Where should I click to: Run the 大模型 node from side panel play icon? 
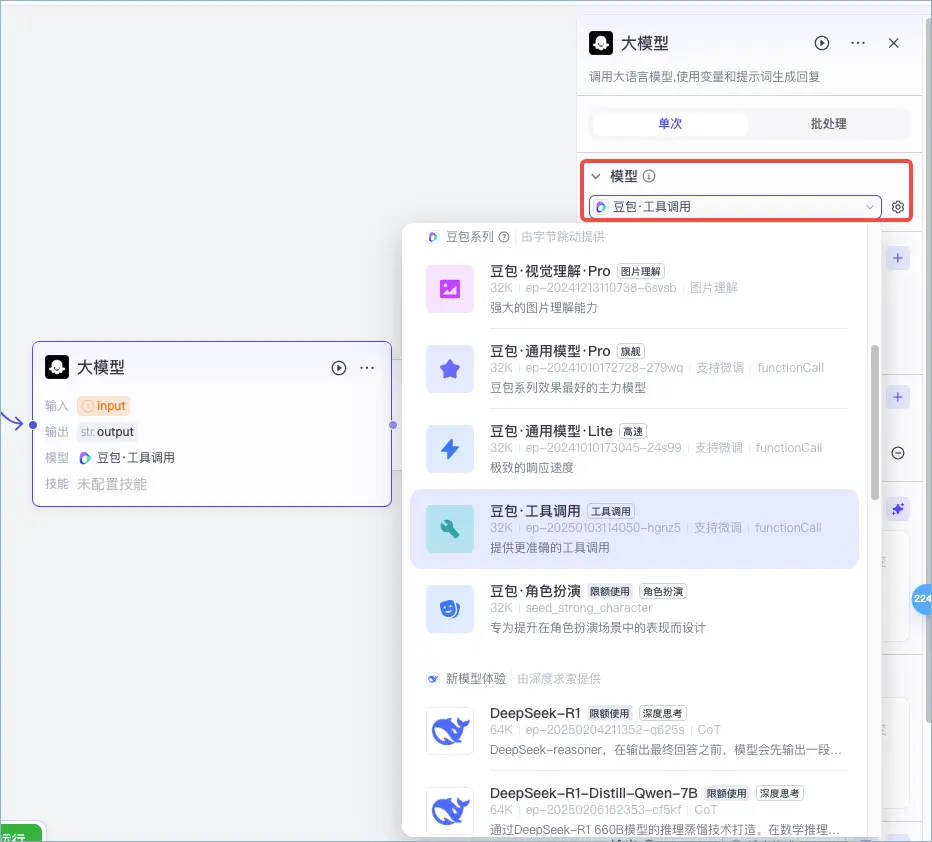click(821, 43)
